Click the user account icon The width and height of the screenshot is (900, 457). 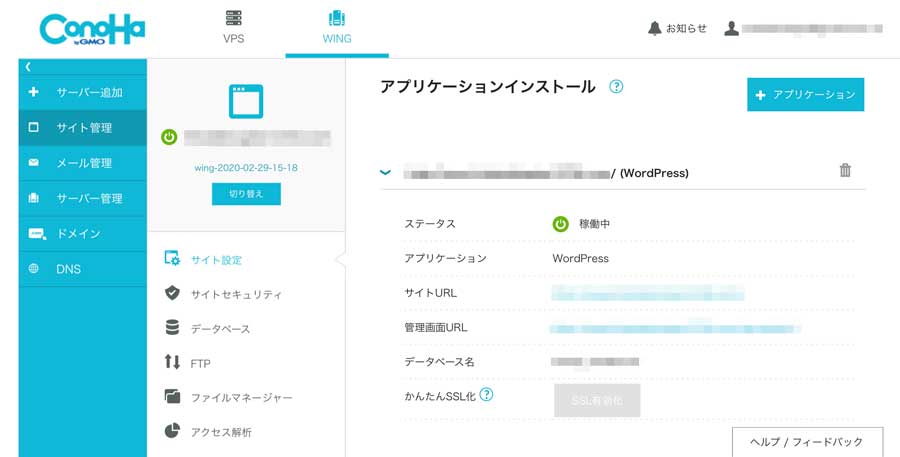pyautogui.click(x=731, y=28)
